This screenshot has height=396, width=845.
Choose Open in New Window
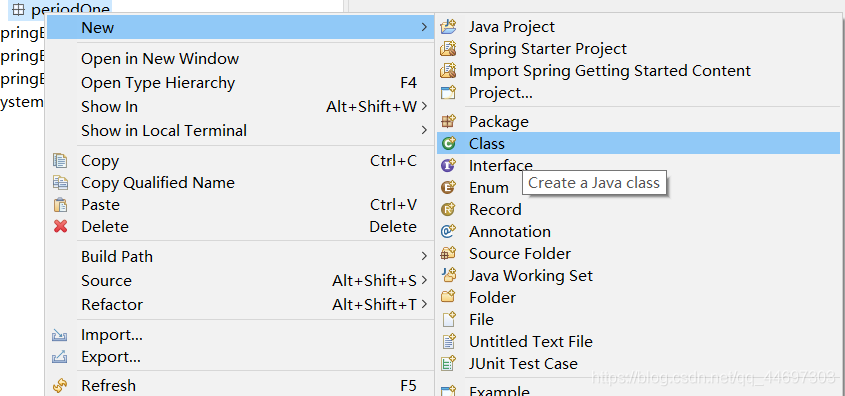[x=239, y=58]
